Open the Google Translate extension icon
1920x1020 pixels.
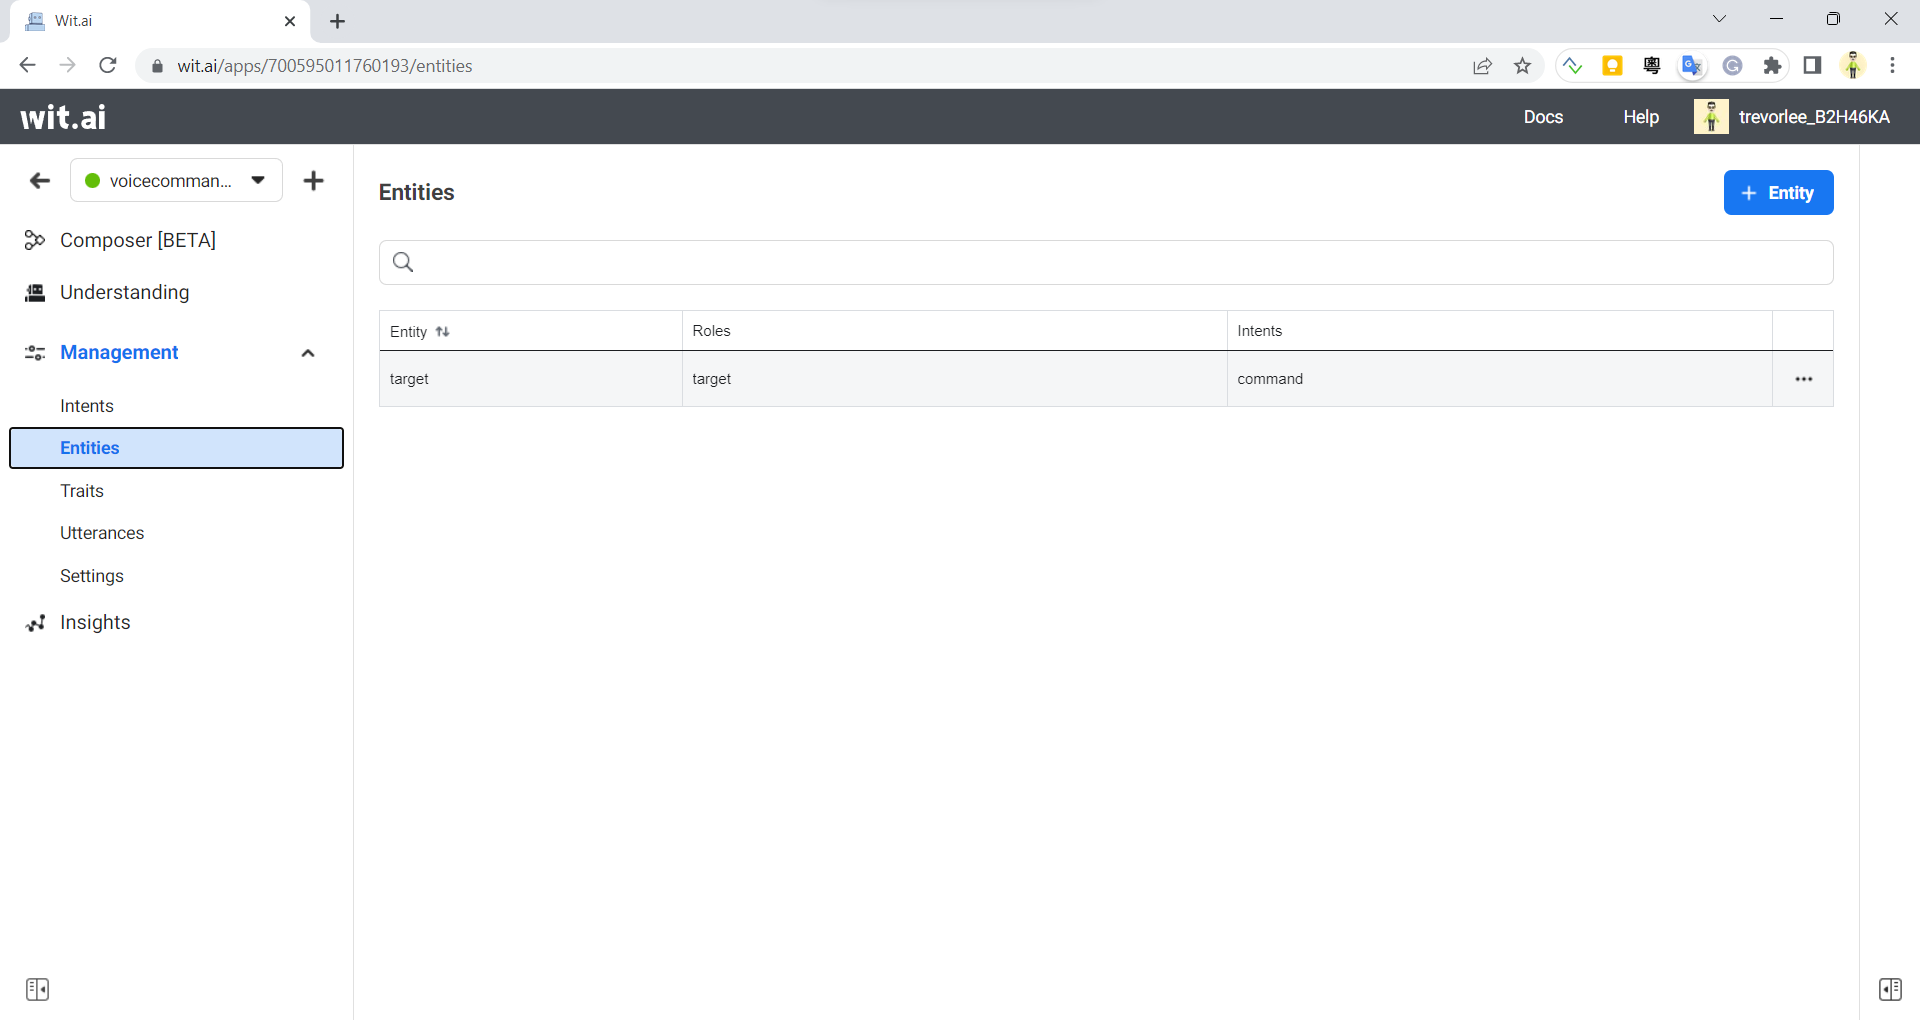point(1691,65)
